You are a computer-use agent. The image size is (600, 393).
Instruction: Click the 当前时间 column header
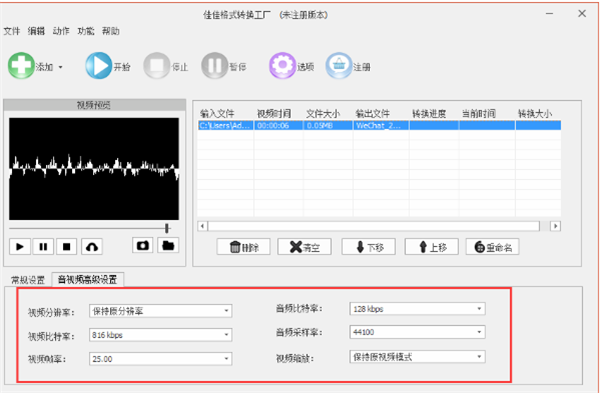pyautogui.click(x=478, y=114)
